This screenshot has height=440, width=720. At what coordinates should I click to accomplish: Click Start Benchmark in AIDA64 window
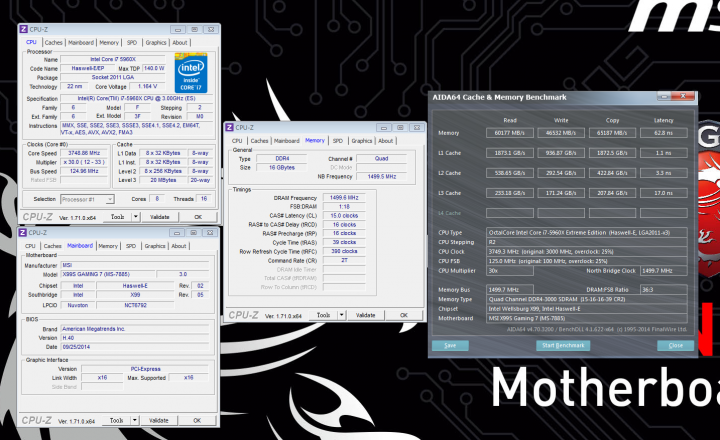(563, 345)
